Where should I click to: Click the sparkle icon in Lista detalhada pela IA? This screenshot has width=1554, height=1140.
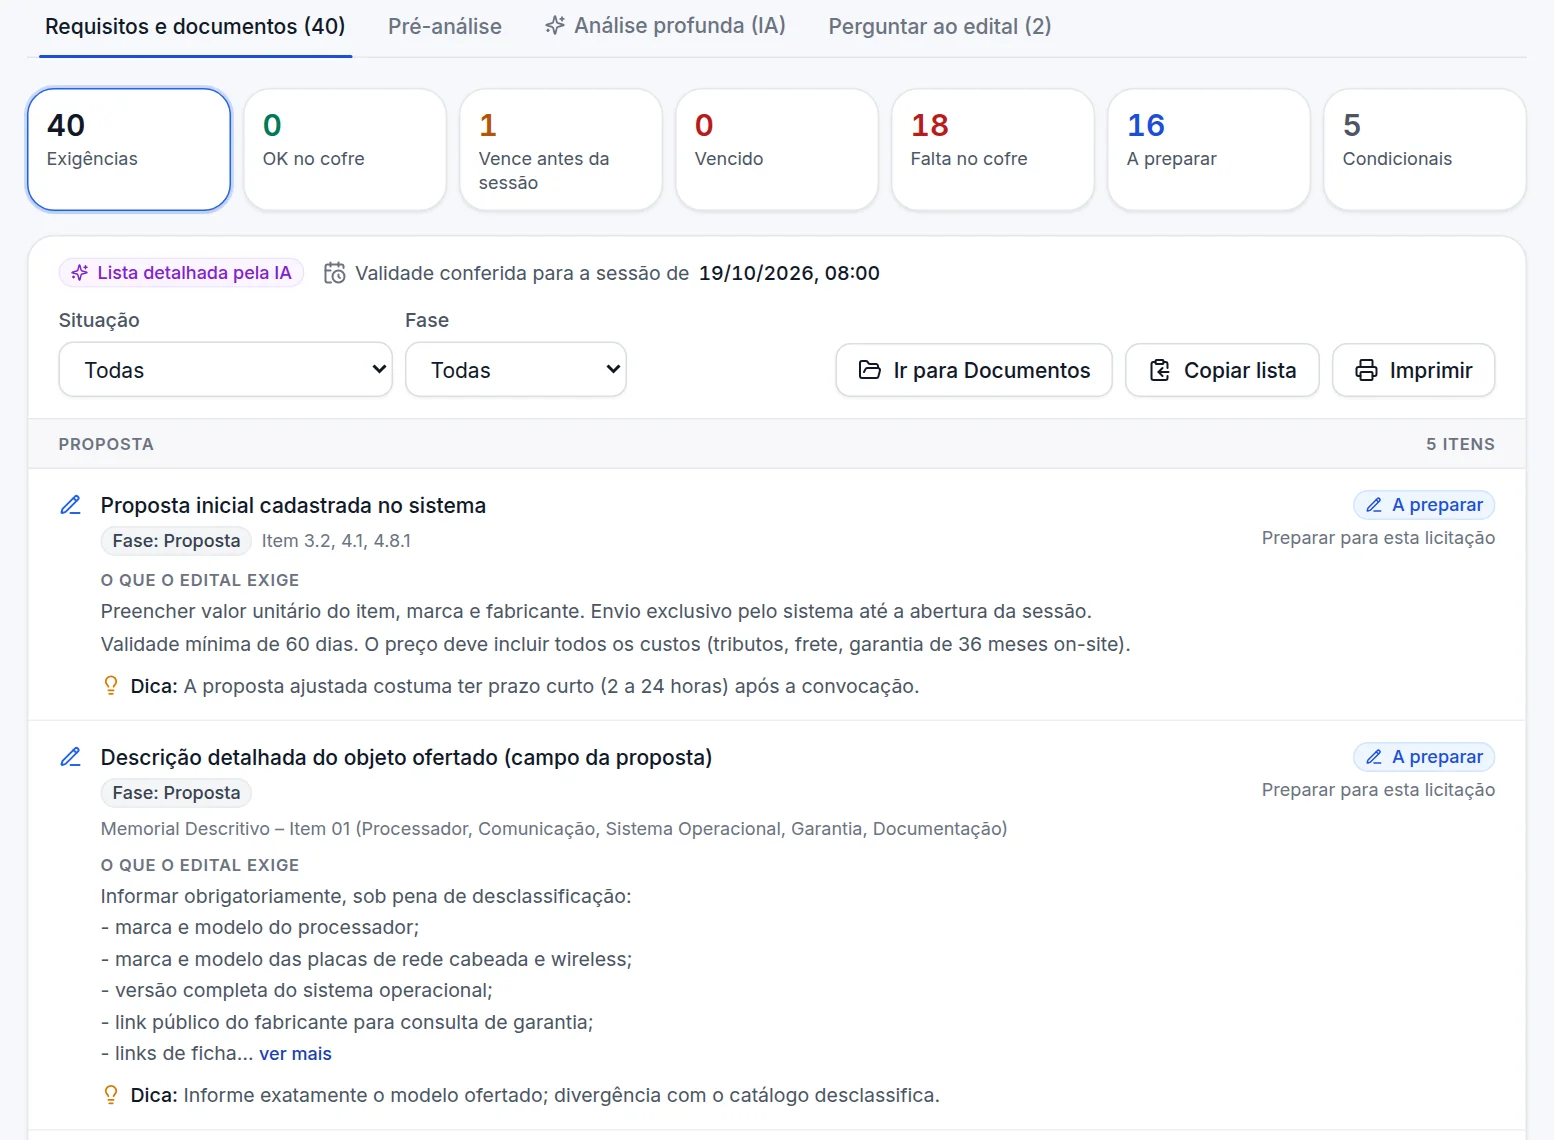(x=80, y=273)
